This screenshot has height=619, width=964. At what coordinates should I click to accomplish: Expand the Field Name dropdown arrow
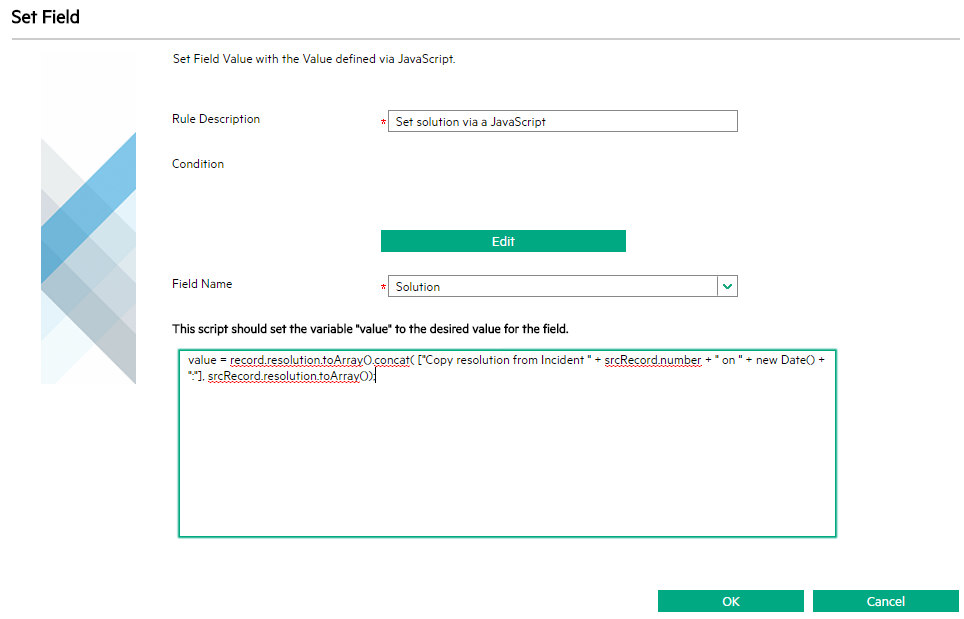click(728, 287)
